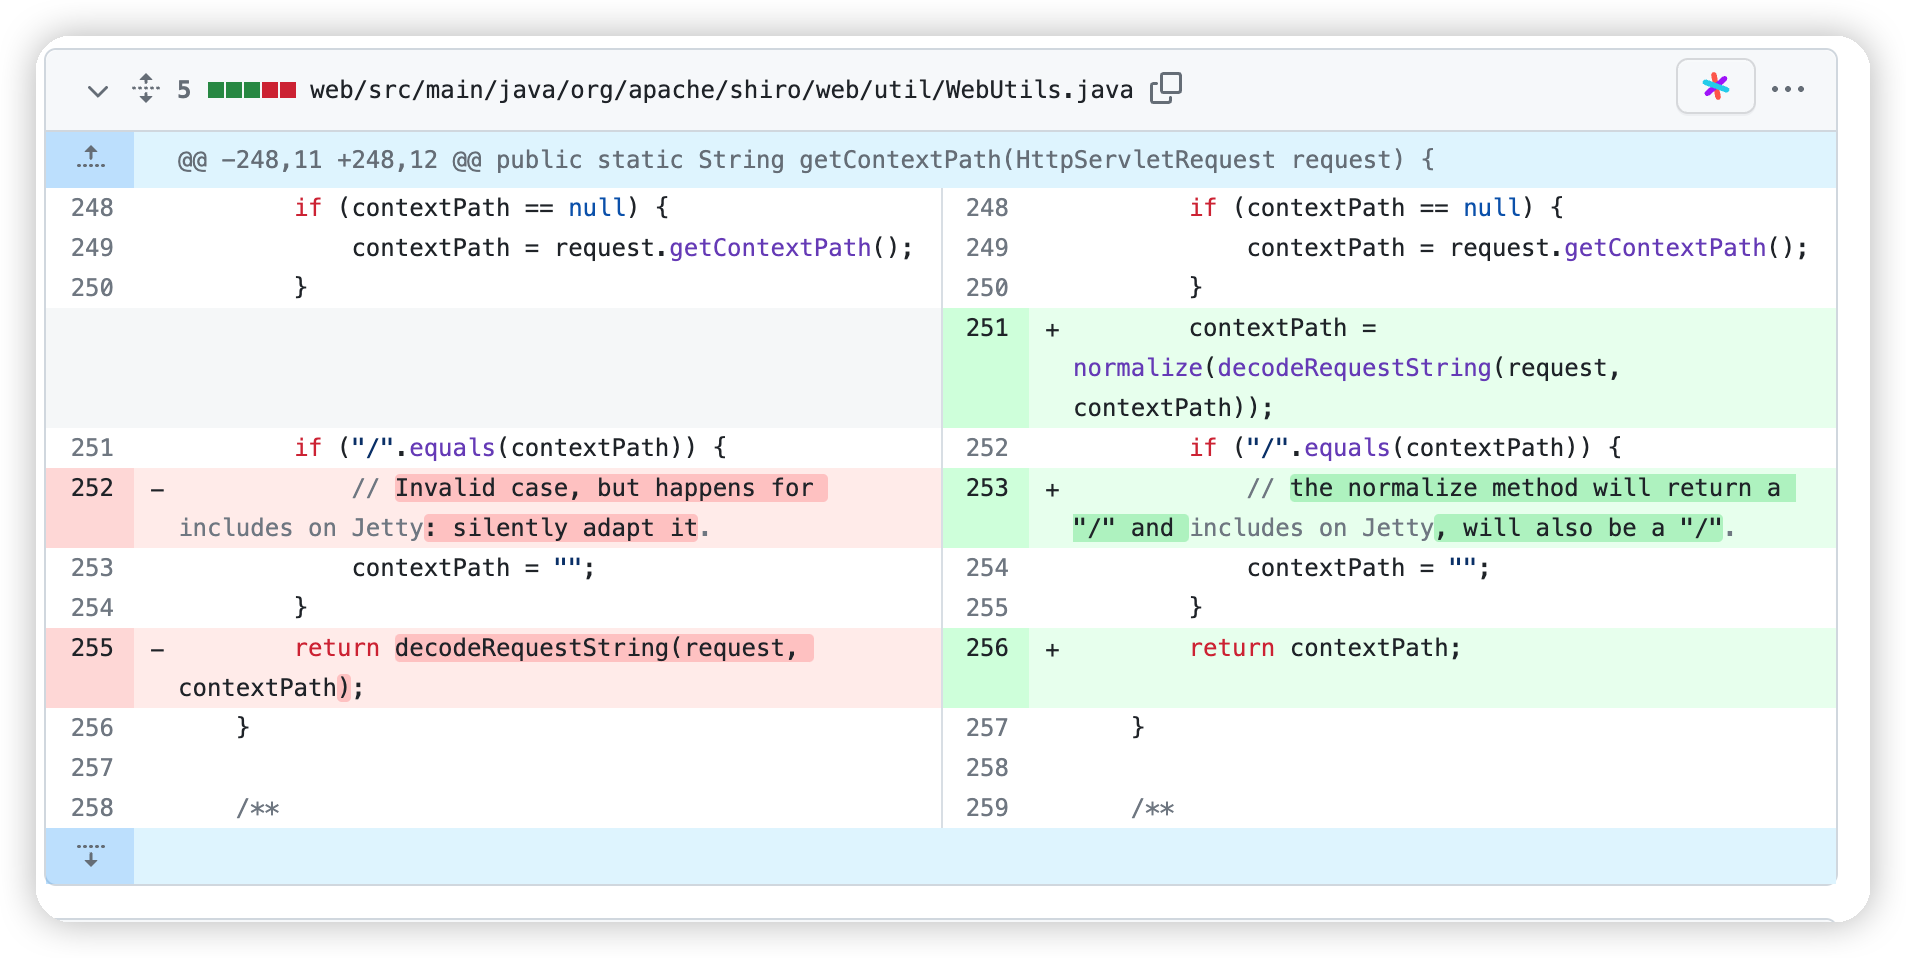Click the minus marker on removed line 252

[157, 490]
